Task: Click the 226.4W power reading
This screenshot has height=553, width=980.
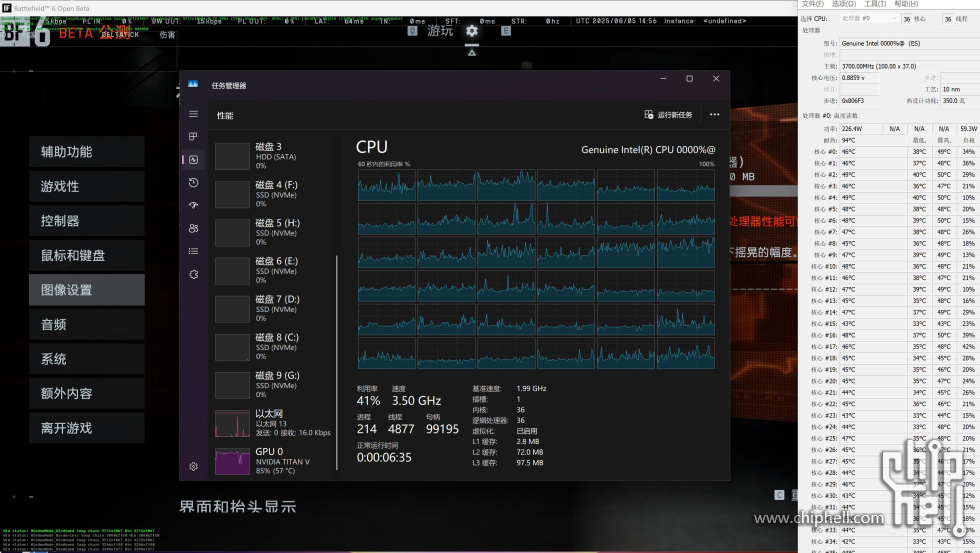Action: (x=861, y=129)
